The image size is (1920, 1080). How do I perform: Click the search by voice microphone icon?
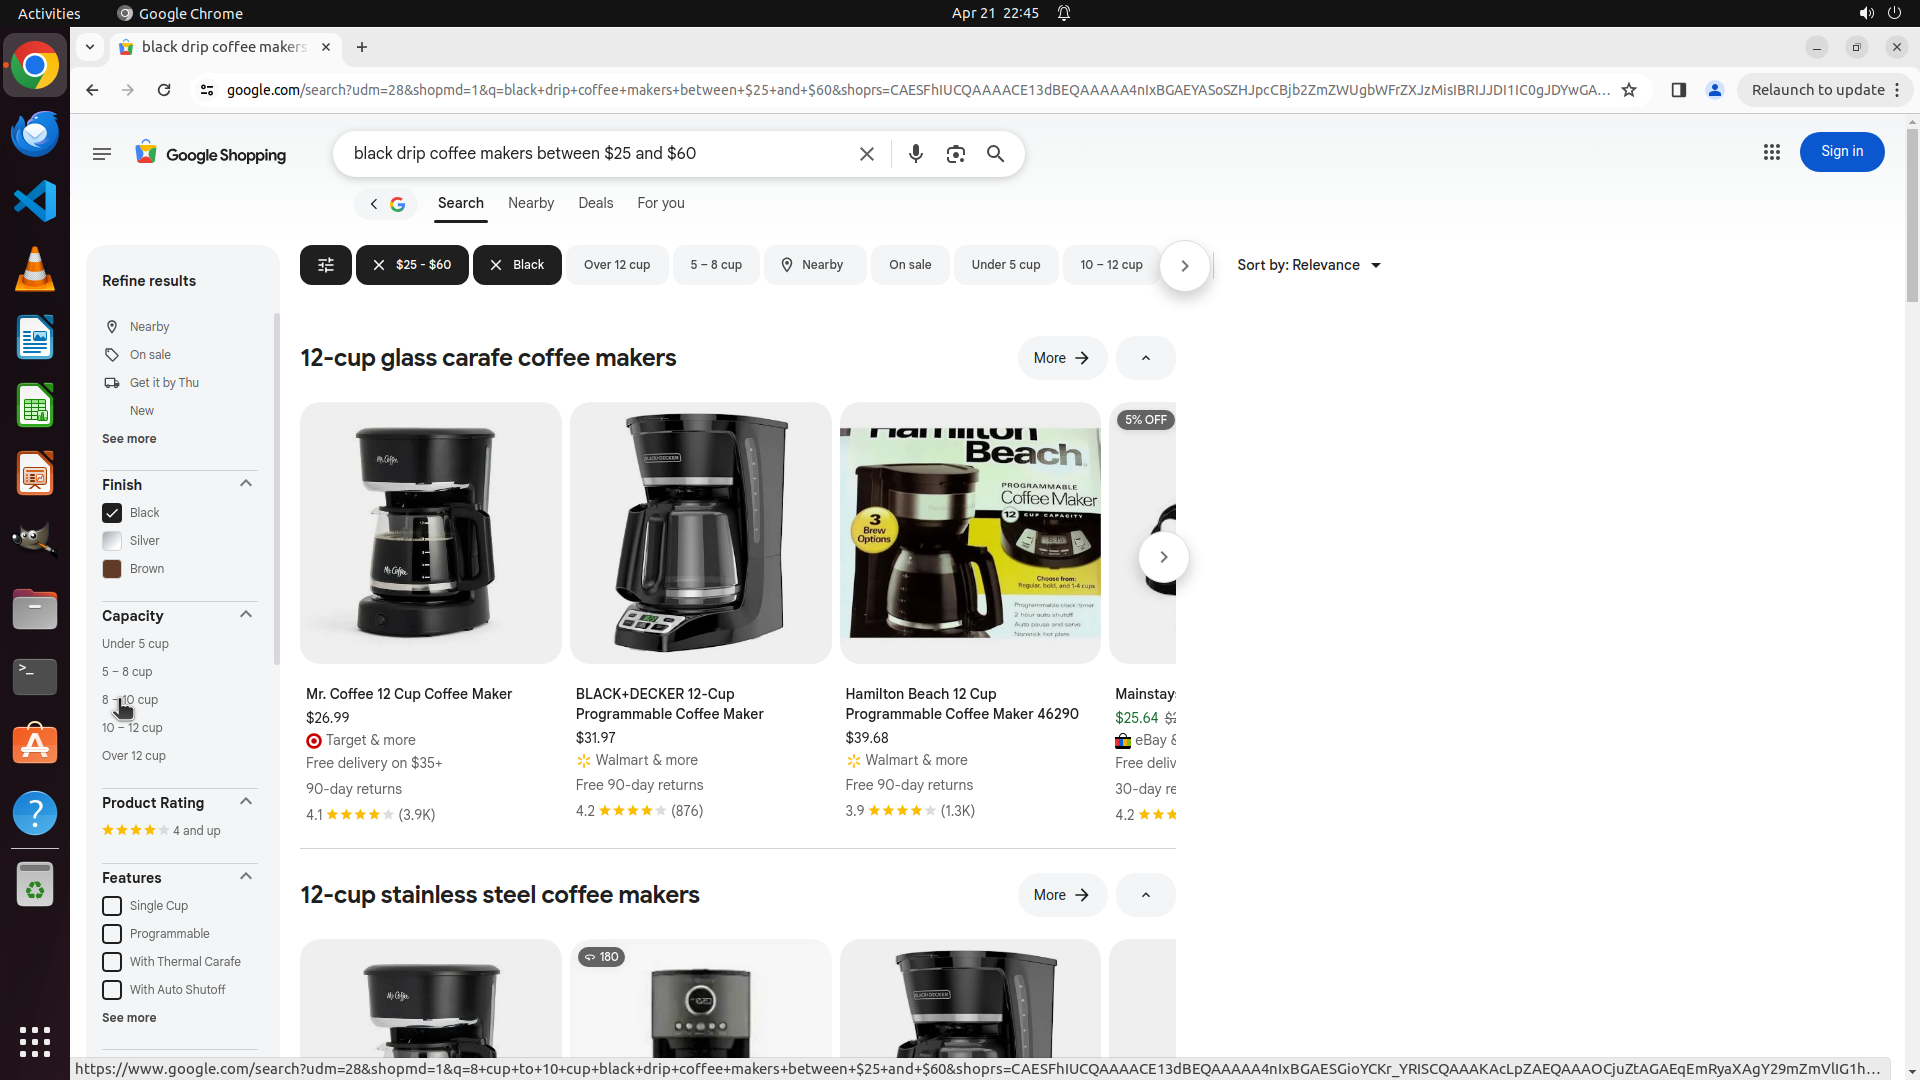click(x=915, y=154)
